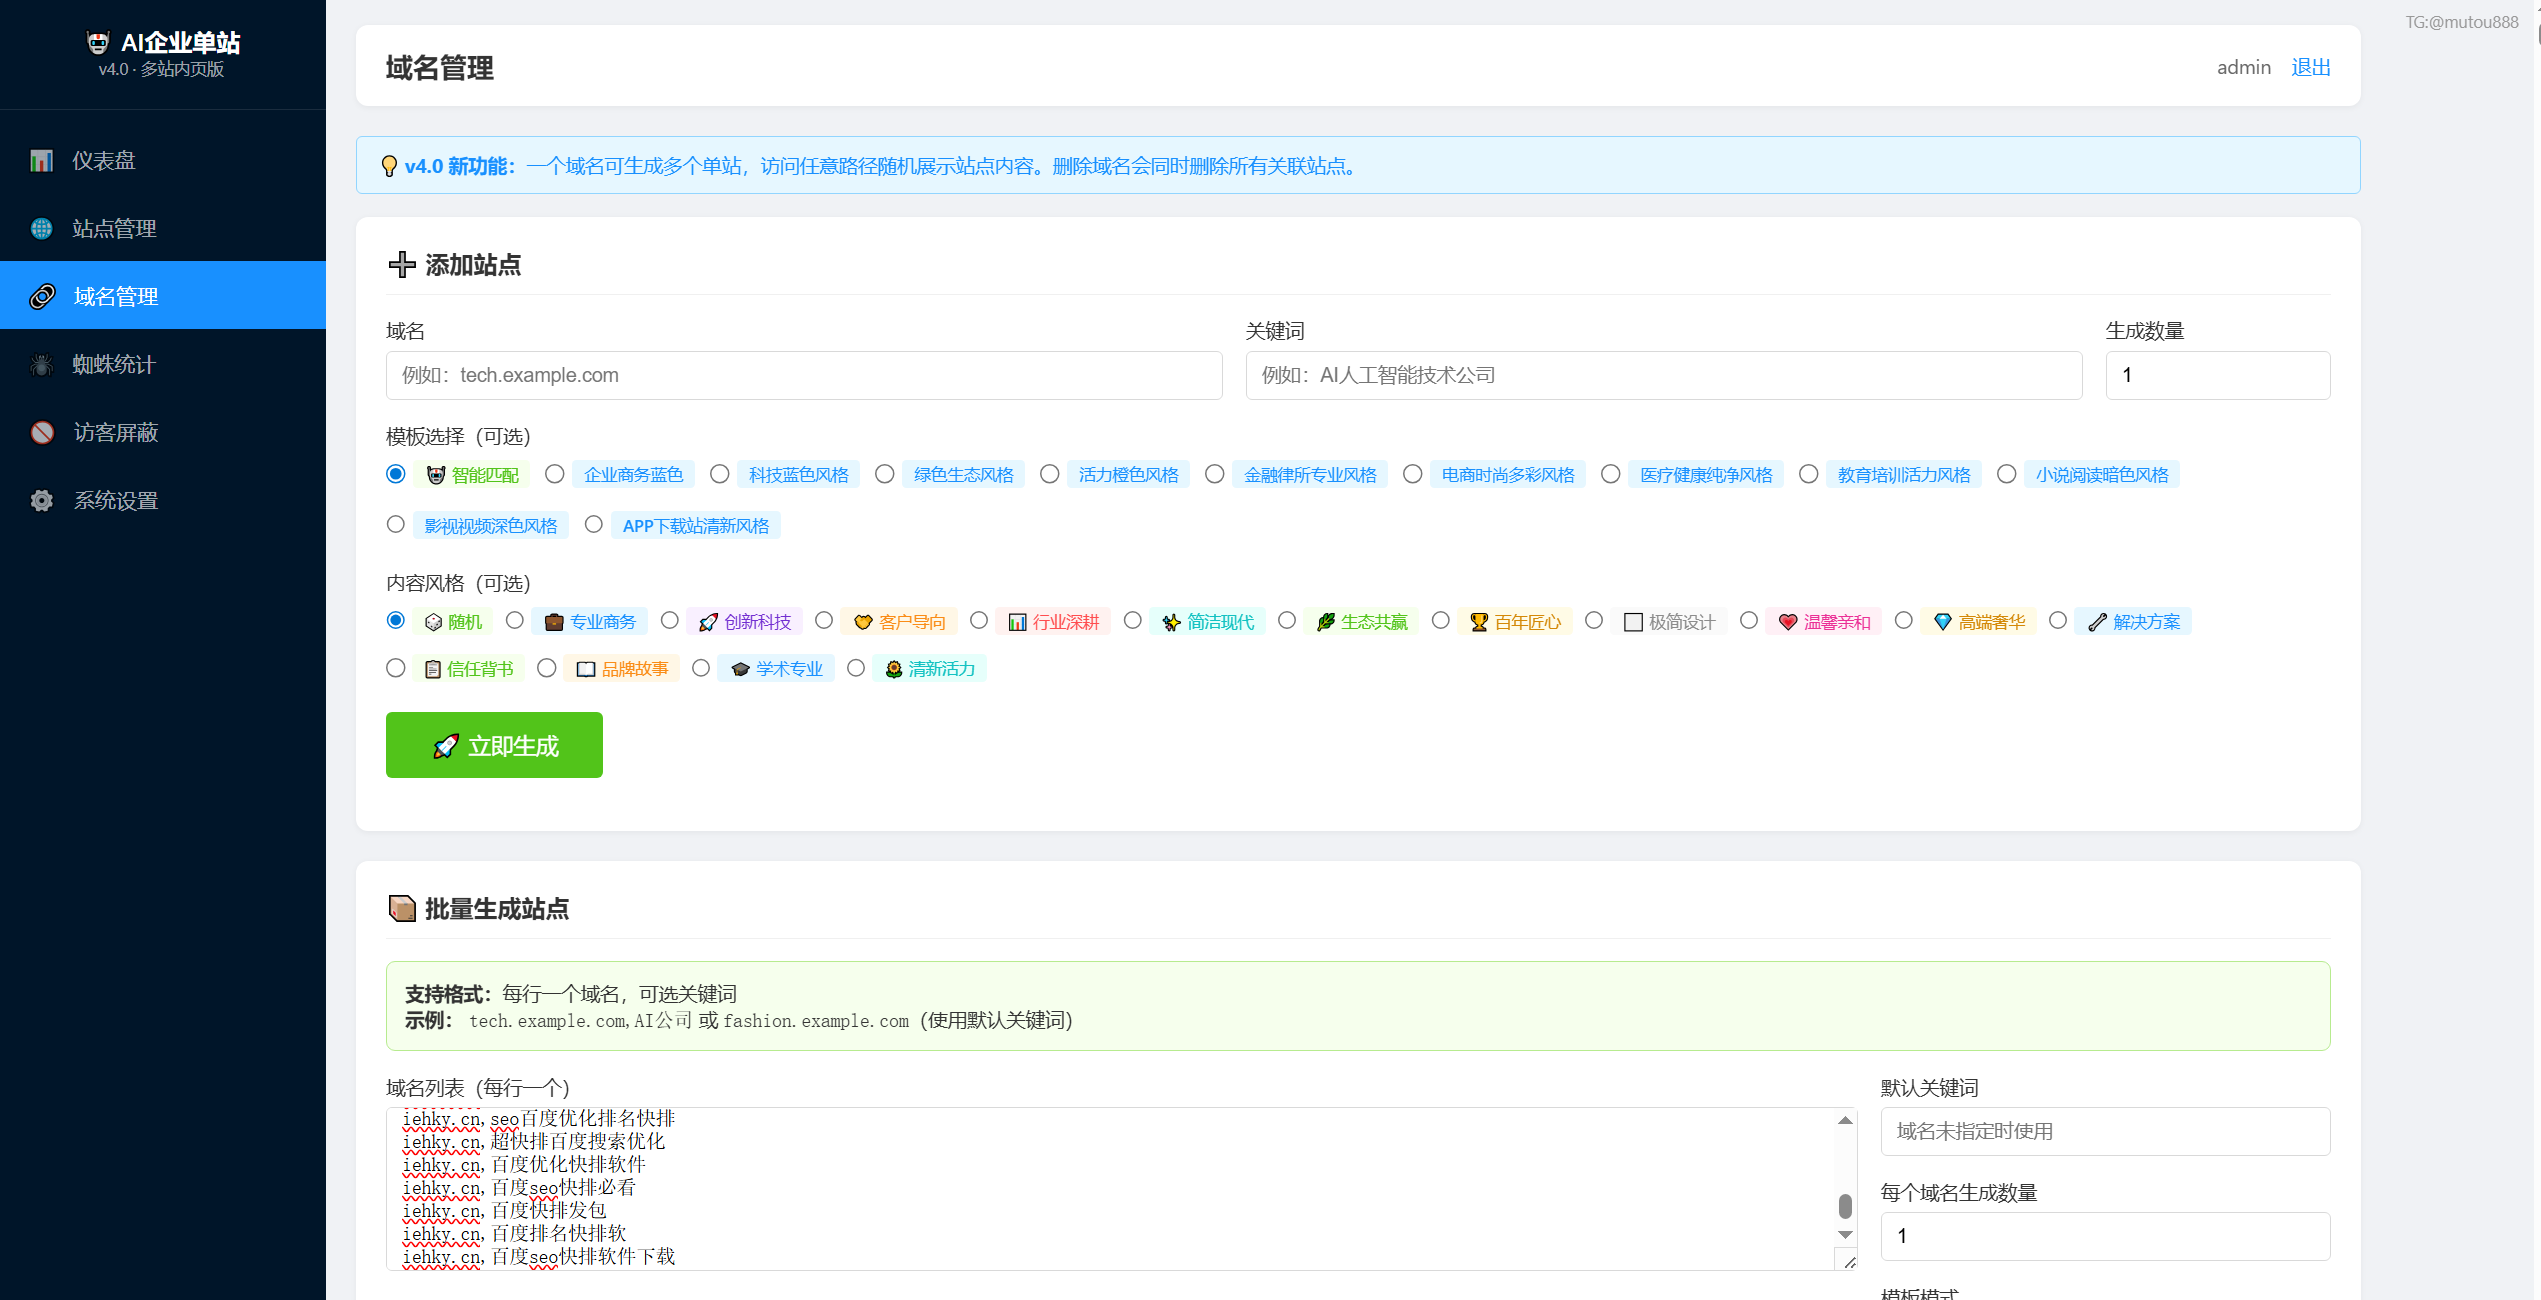Screen dimensions: 2541x1300
Task: Click the wrench icon on 解决方案
Action: tap(2097, 622)
